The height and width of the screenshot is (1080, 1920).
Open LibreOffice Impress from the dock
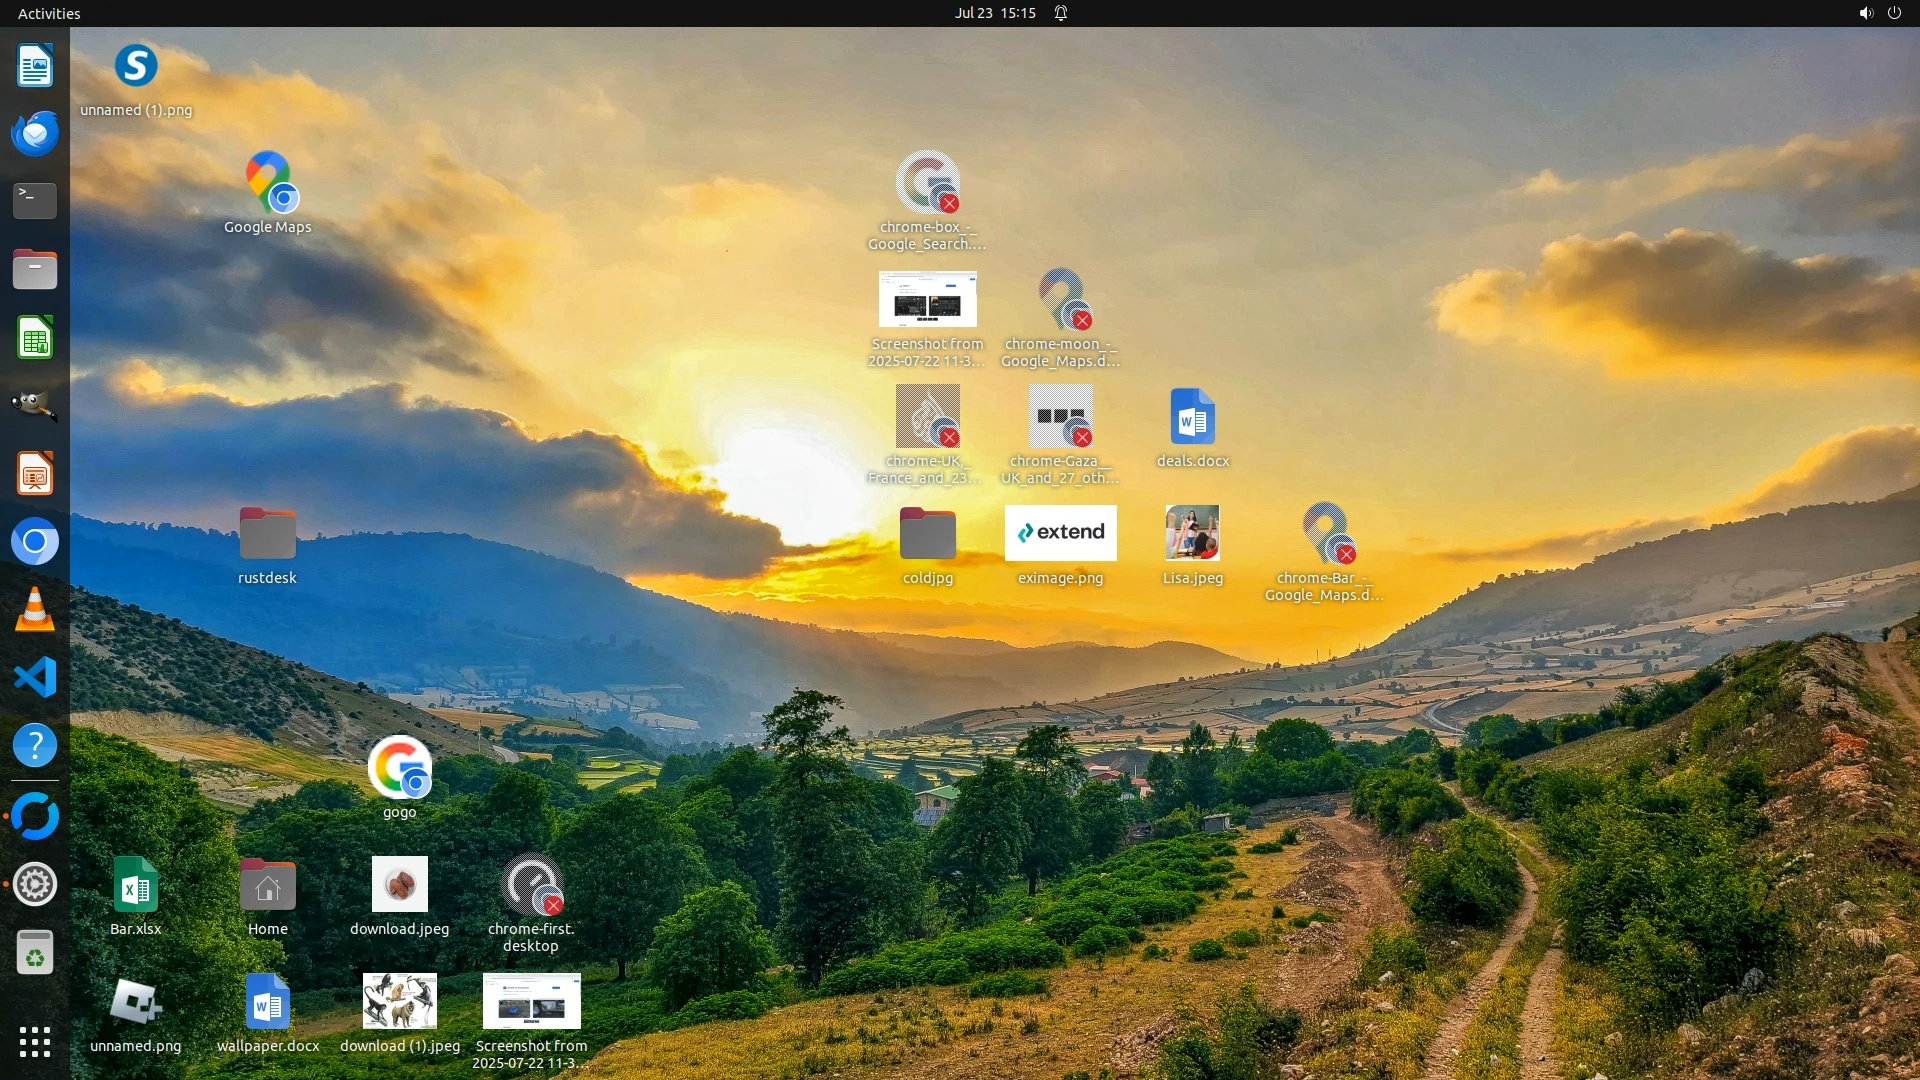34,474
